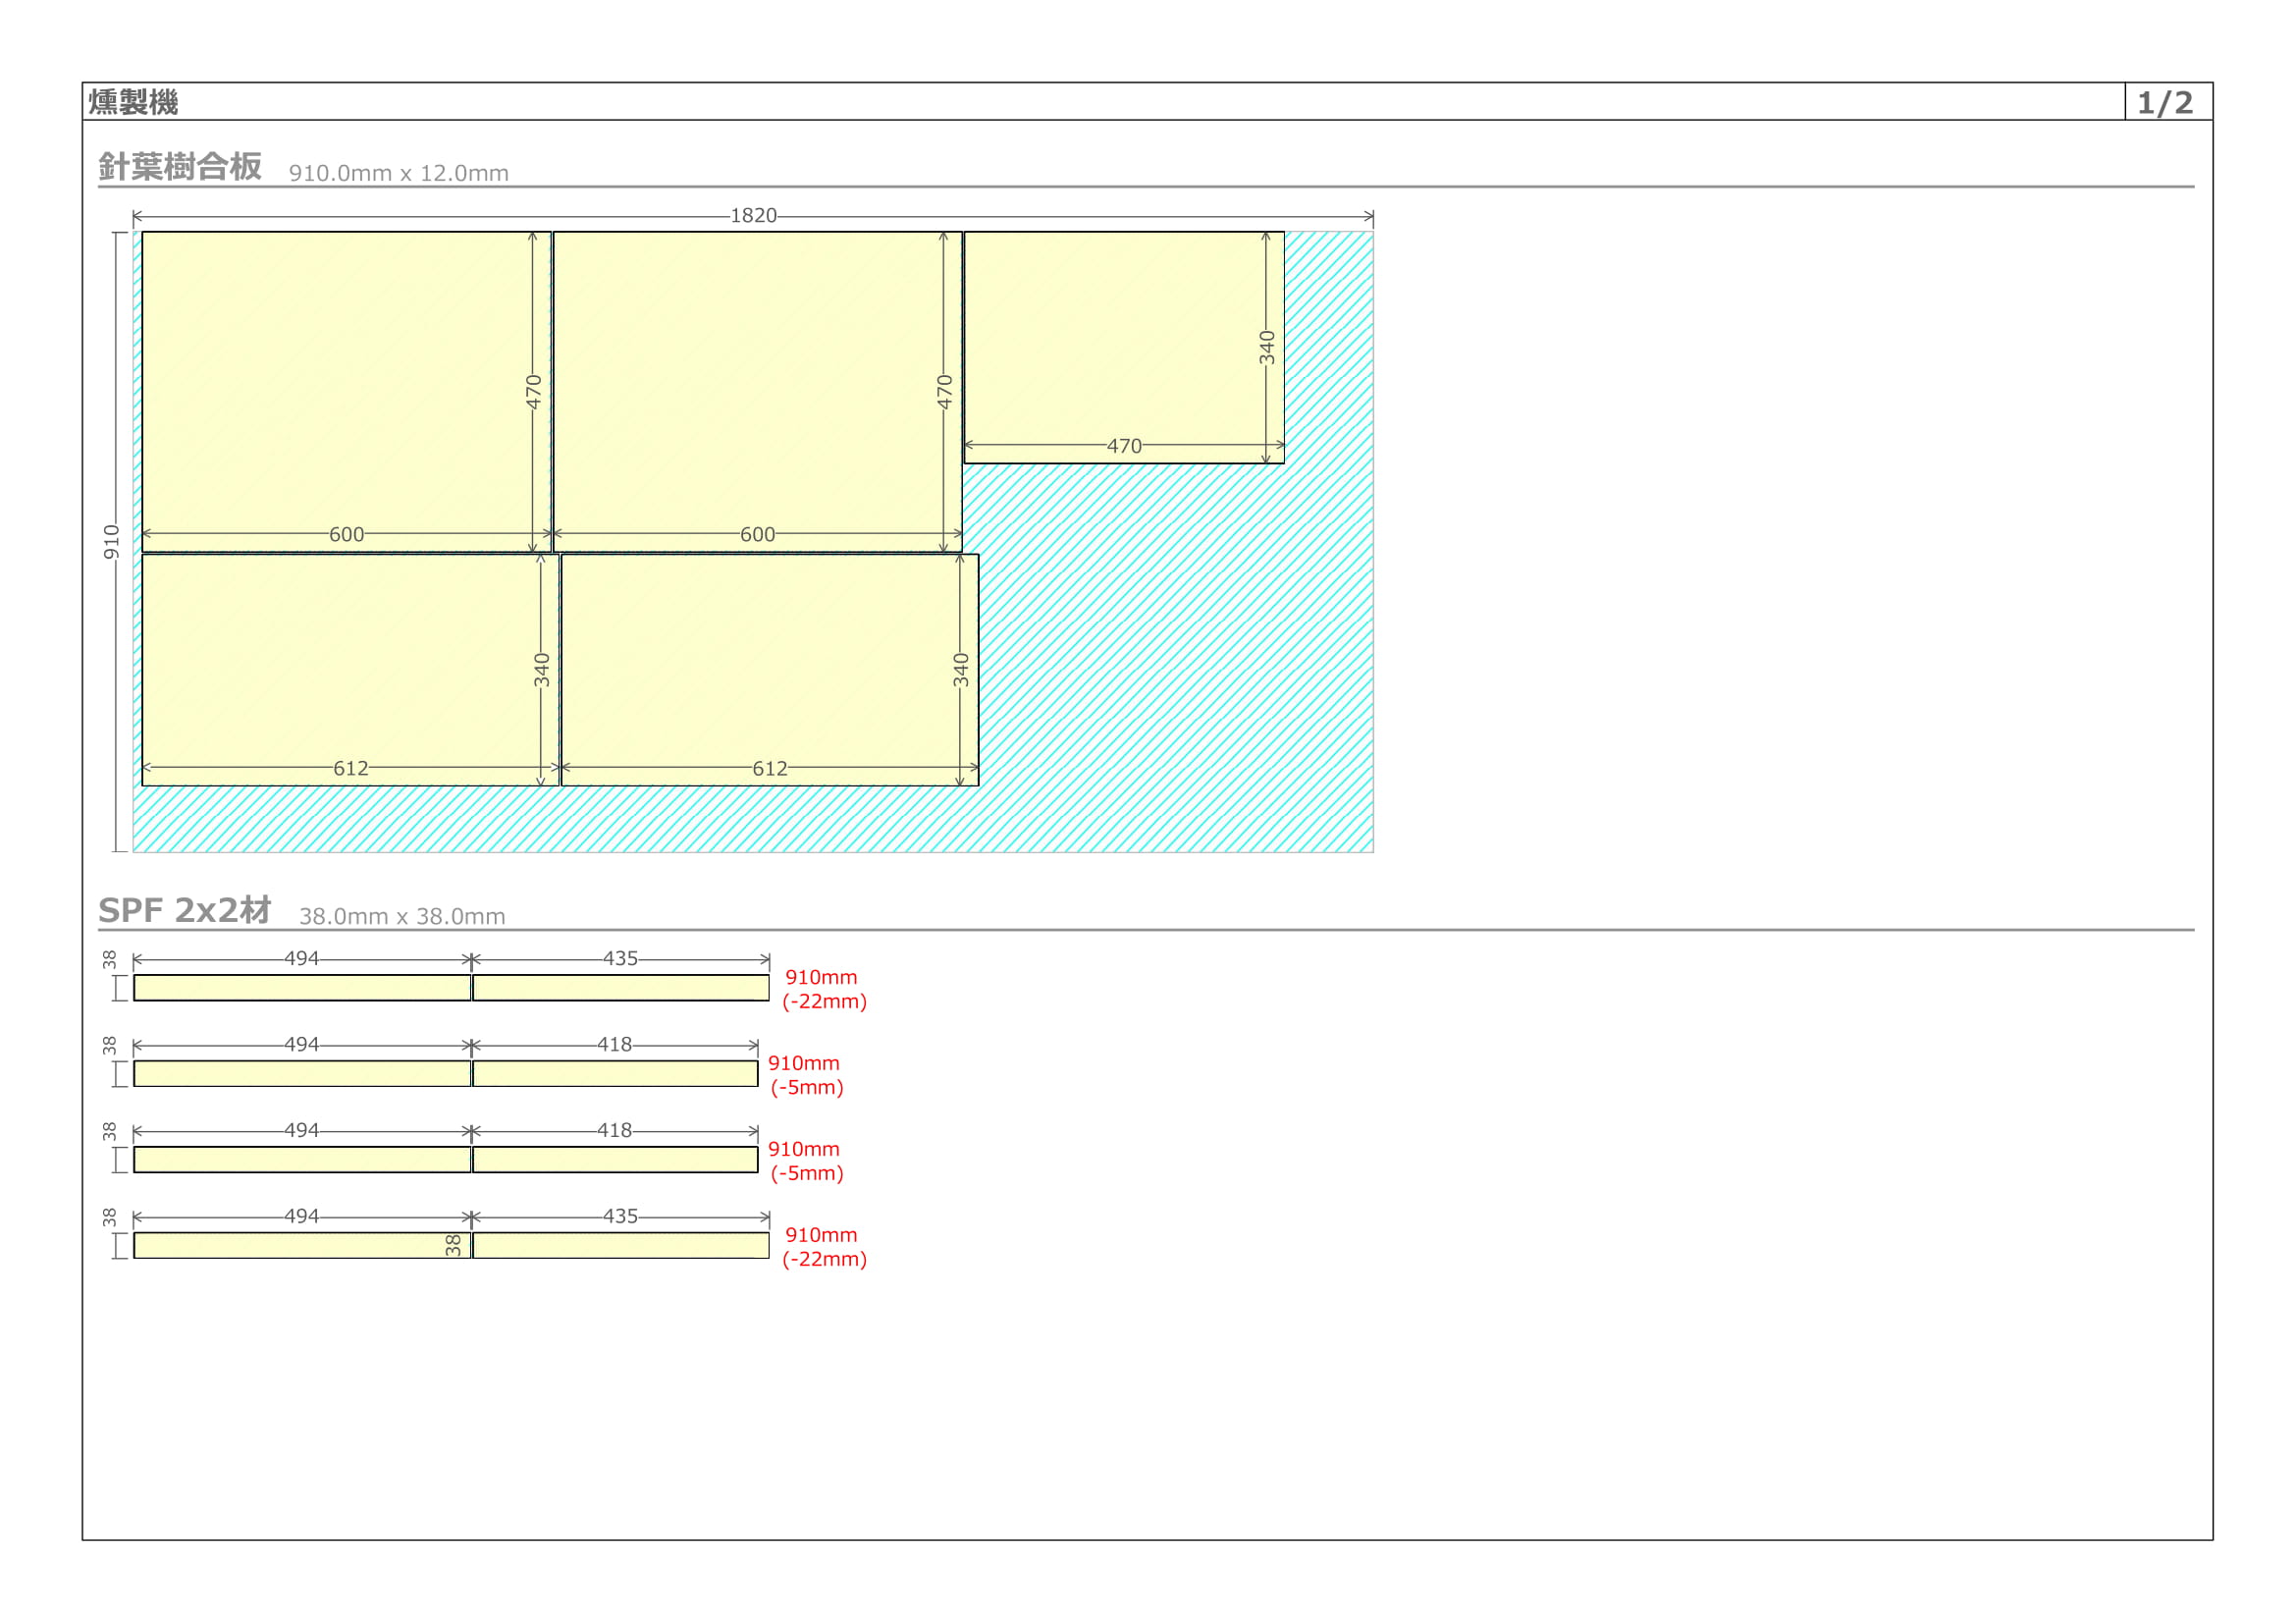The width and height of the screenshot is (2296, 1623).
Task: Select the top-middle 600 x 470 panel
Action: point(757,392)
